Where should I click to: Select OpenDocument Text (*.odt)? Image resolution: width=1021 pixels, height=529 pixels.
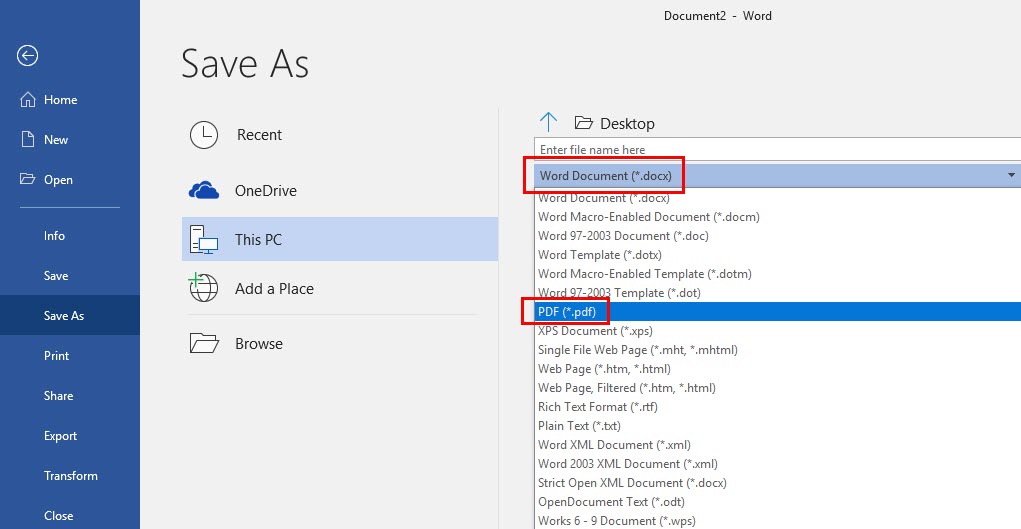(x=777, y=502)
